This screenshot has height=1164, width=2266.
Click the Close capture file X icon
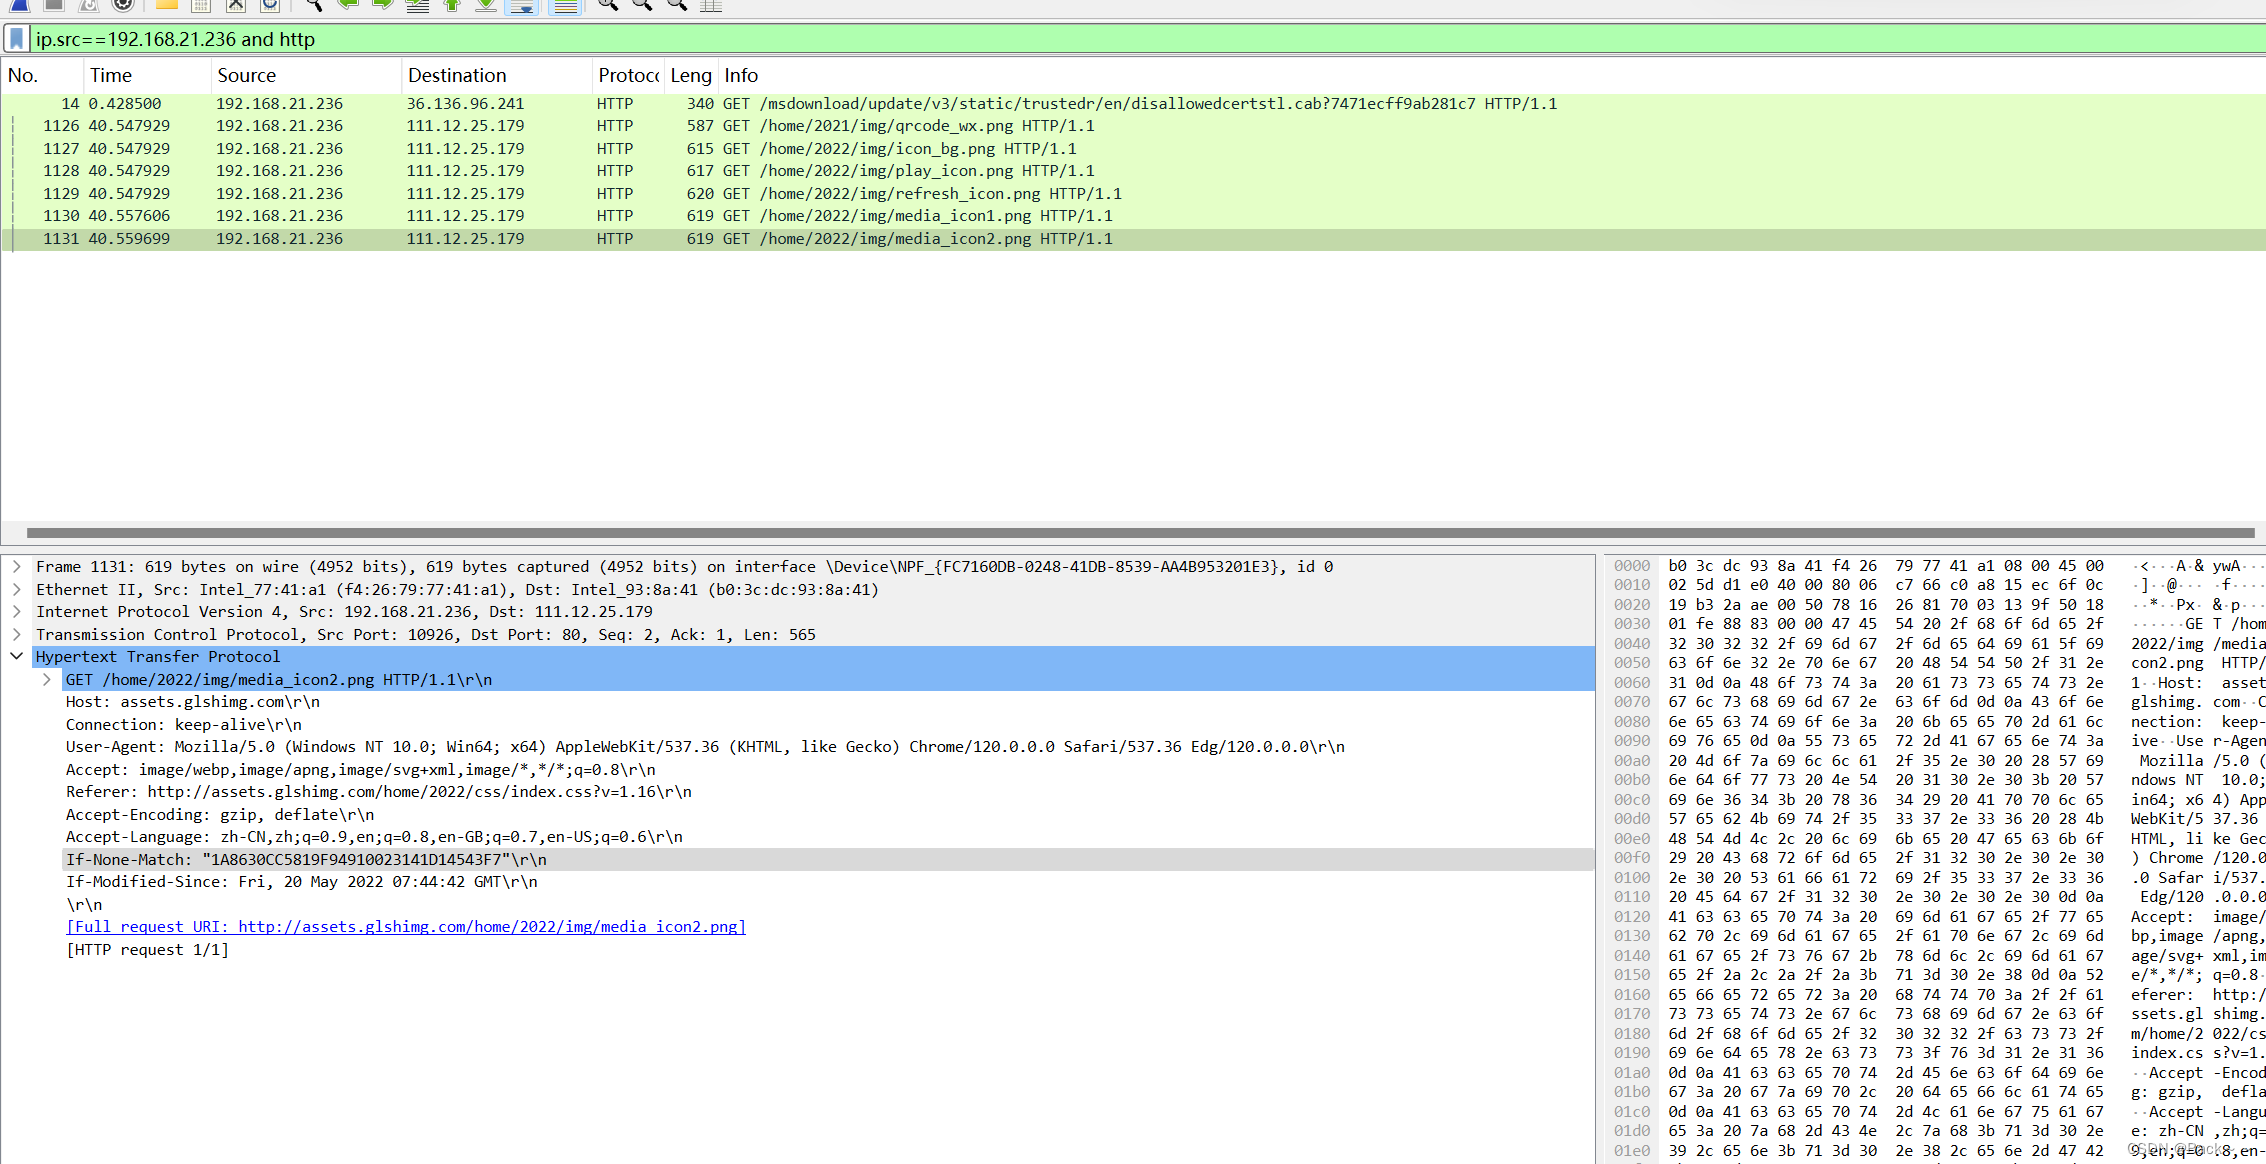[235, 5]
